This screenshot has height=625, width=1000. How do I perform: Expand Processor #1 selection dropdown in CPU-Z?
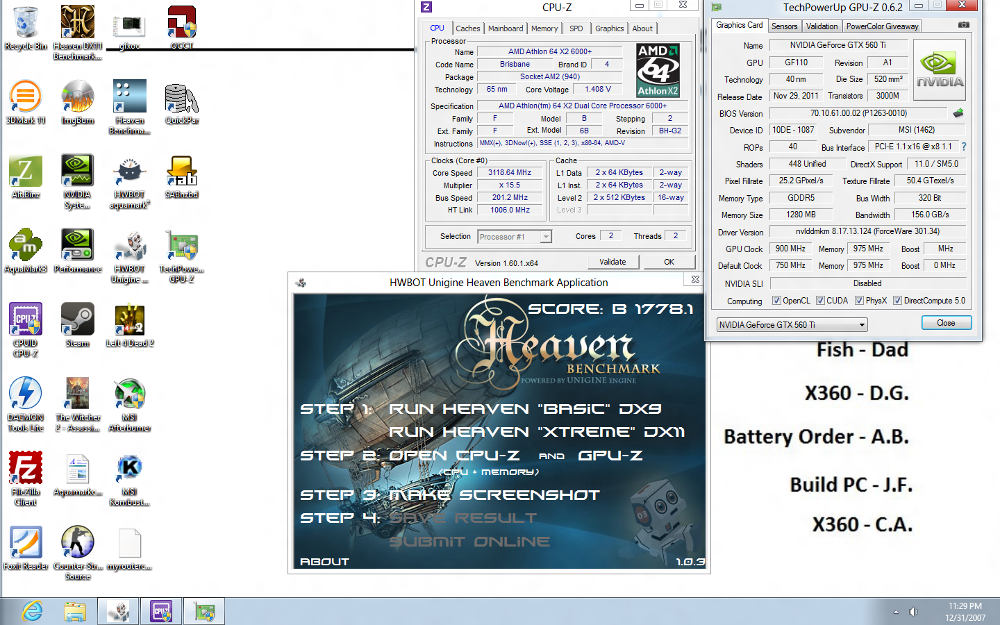coord(546,237)
